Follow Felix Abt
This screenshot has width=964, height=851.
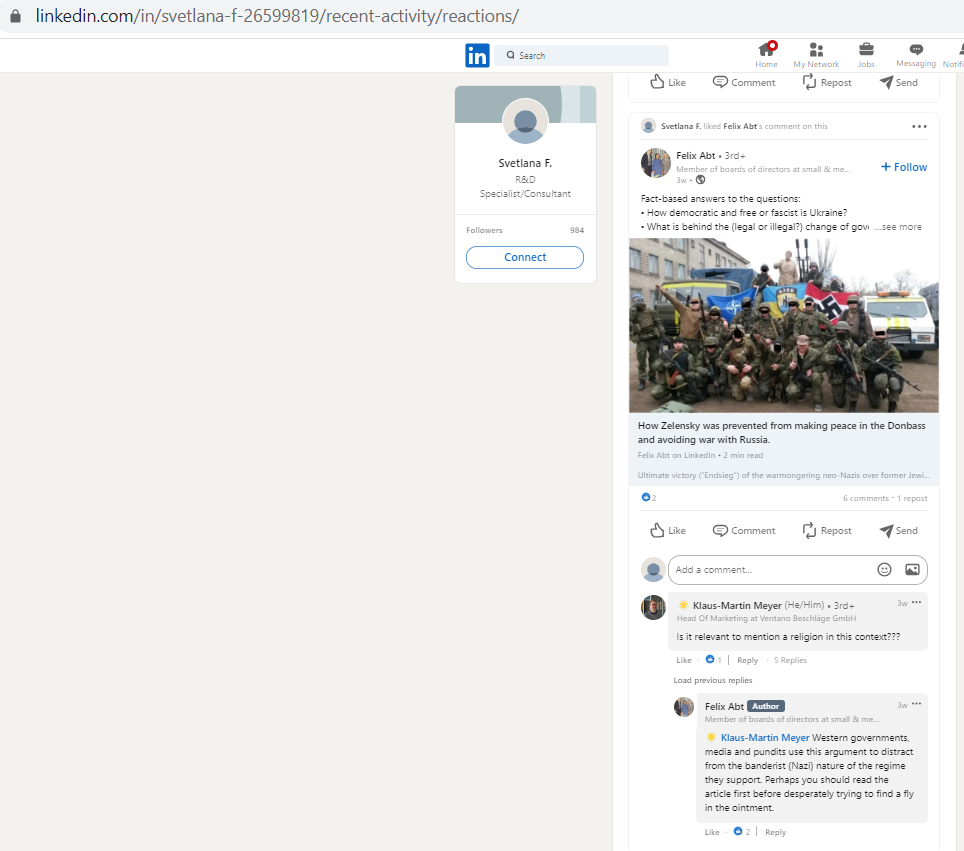(x=904, y=167)
